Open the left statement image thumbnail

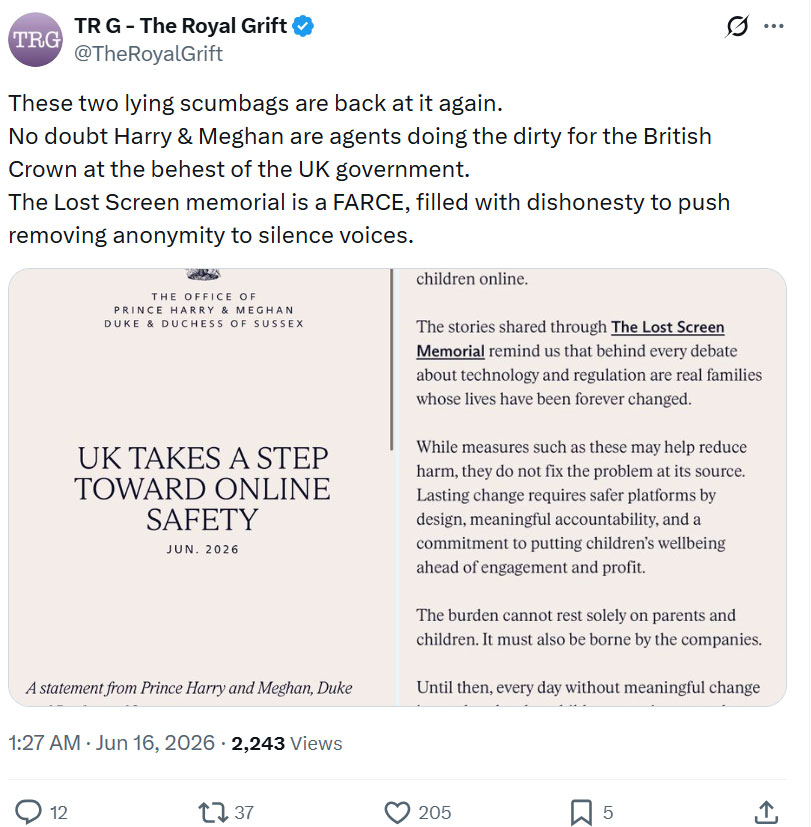(x=202, y=487)
